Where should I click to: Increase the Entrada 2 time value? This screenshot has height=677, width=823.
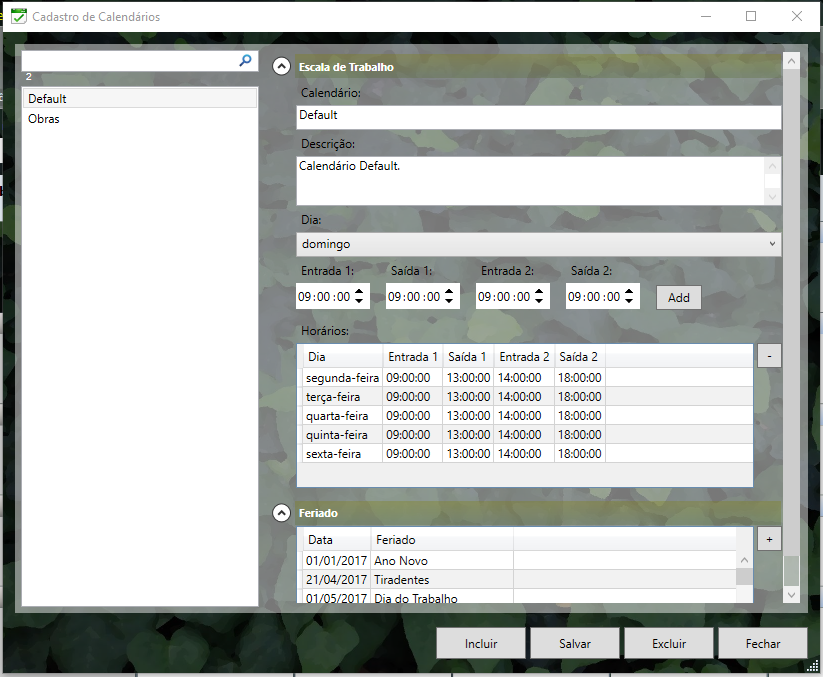[x=540, y=291]
